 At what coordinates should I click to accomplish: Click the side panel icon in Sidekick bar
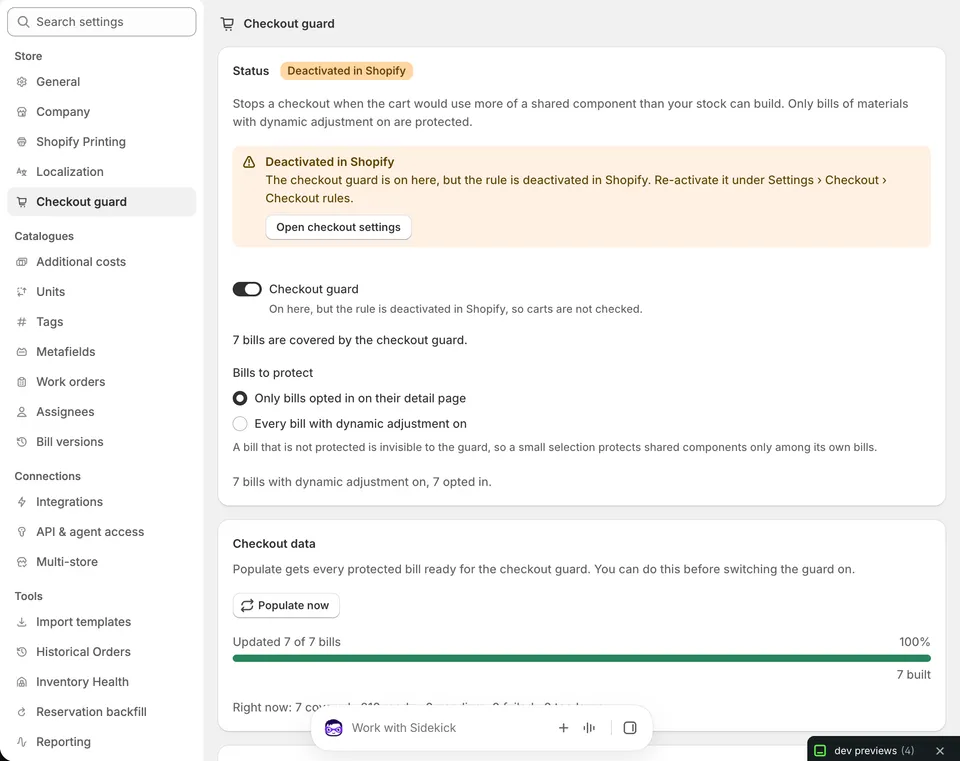click(x=630, y=727)
